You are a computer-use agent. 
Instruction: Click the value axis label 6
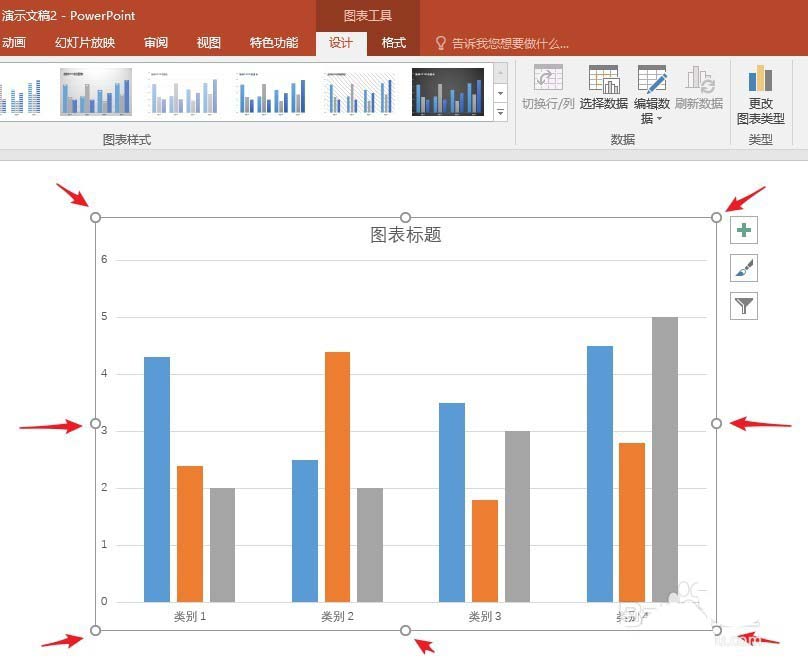[104, 259]
